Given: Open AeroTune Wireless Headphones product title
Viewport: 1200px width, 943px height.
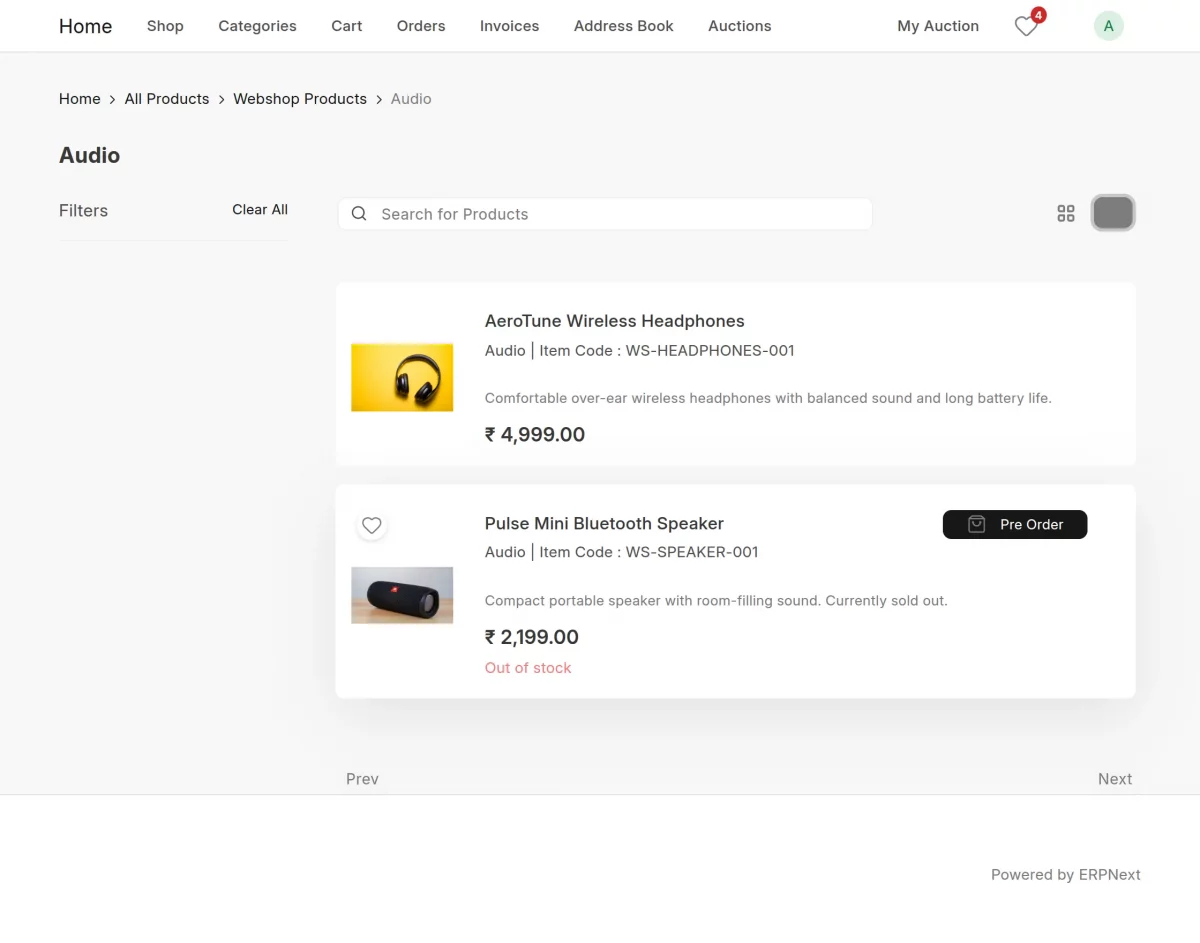Looking at the screenshot, I should [615, 321].
